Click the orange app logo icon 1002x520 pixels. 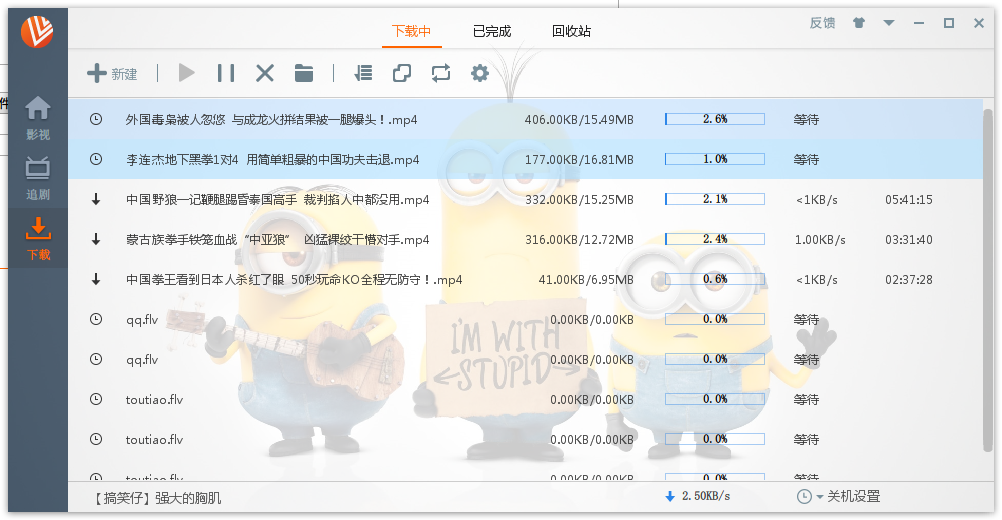point(37,31)
